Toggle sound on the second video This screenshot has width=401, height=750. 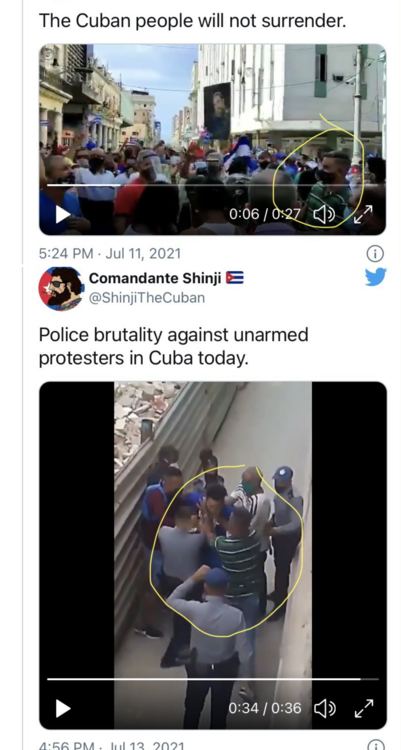[x=324, y=708]
